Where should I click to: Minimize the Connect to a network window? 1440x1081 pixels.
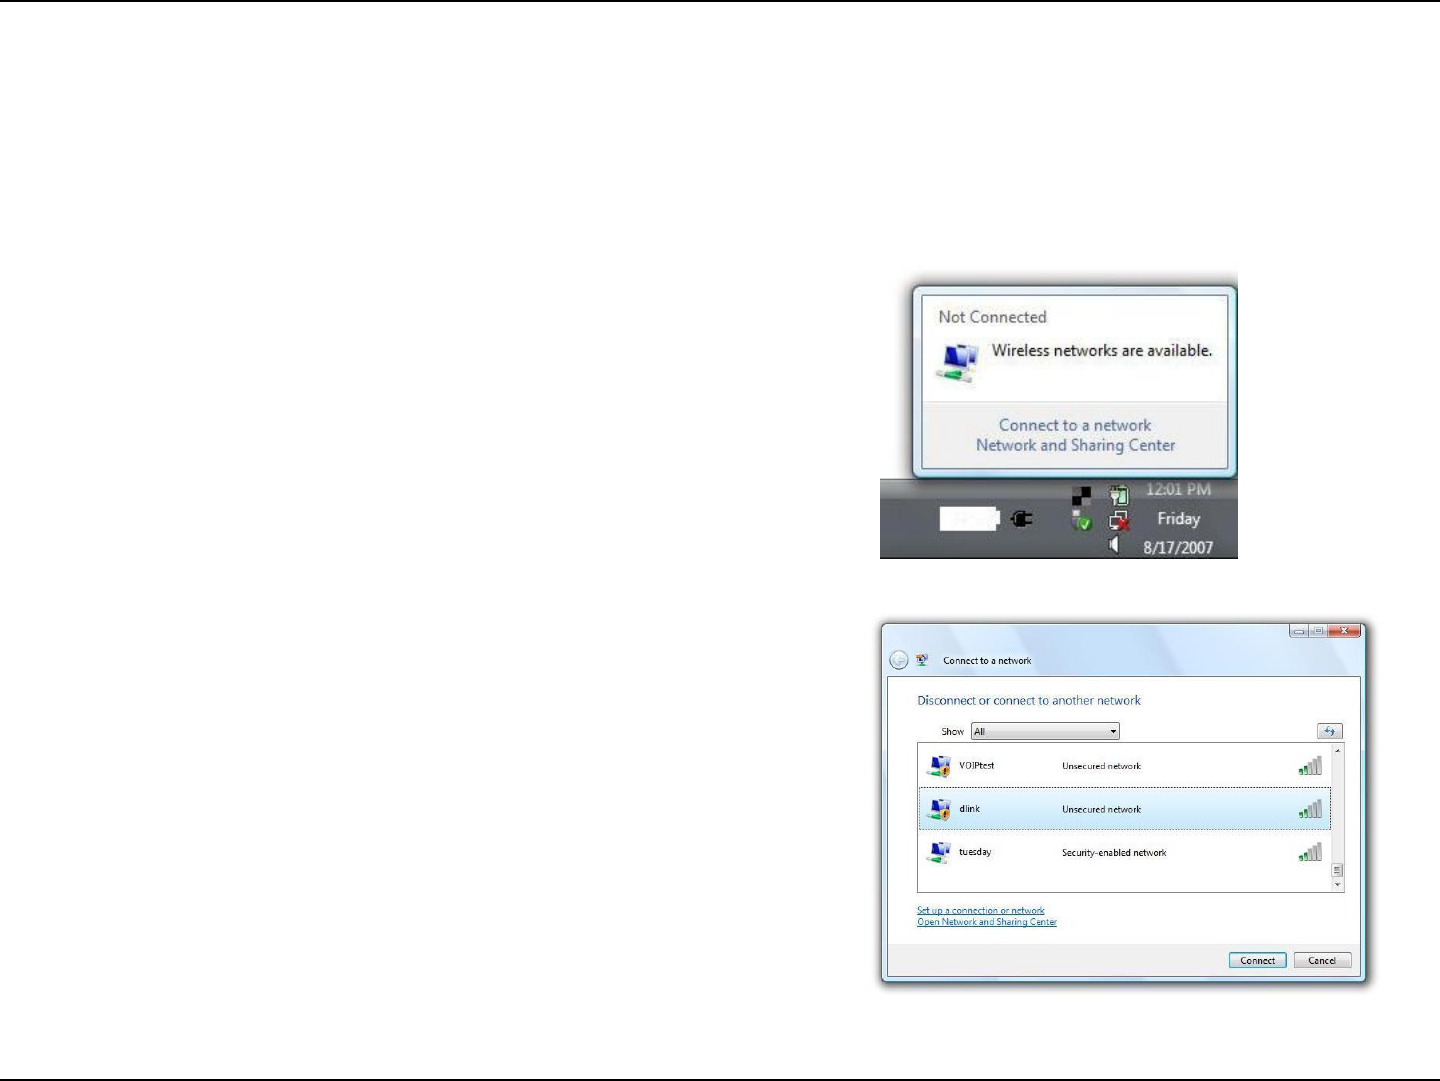coord(1298,631)
